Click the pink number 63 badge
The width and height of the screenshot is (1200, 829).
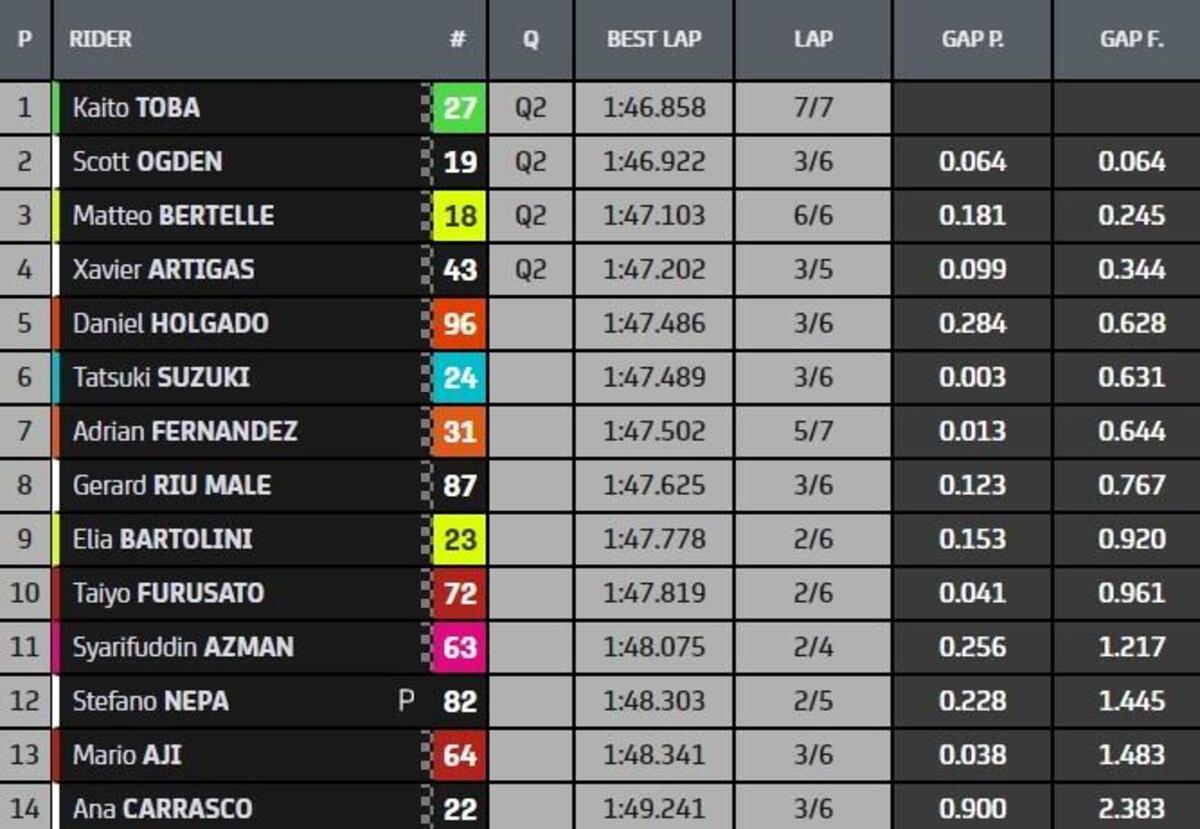tap(459, 648)
